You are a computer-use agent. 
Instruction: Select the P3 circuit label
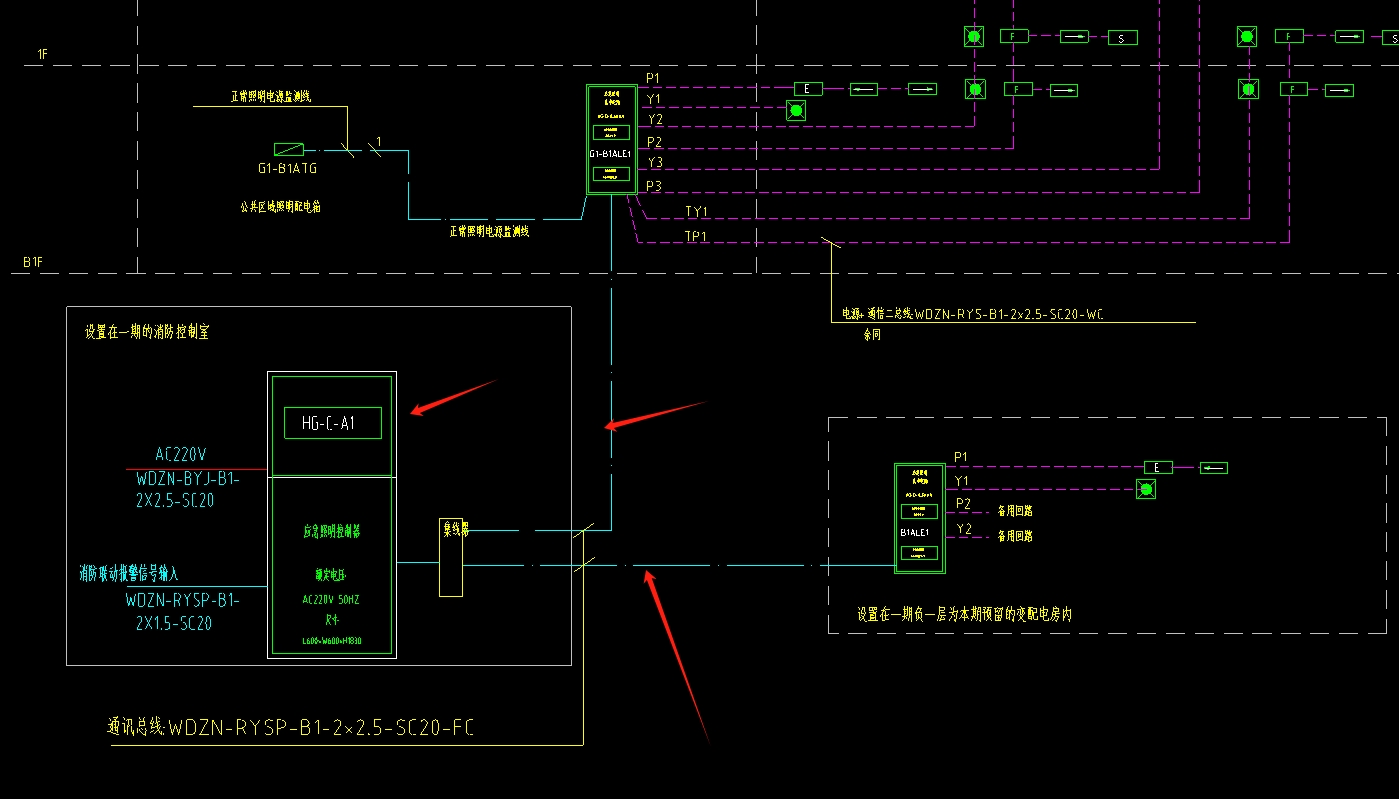[x=653, y=186]
